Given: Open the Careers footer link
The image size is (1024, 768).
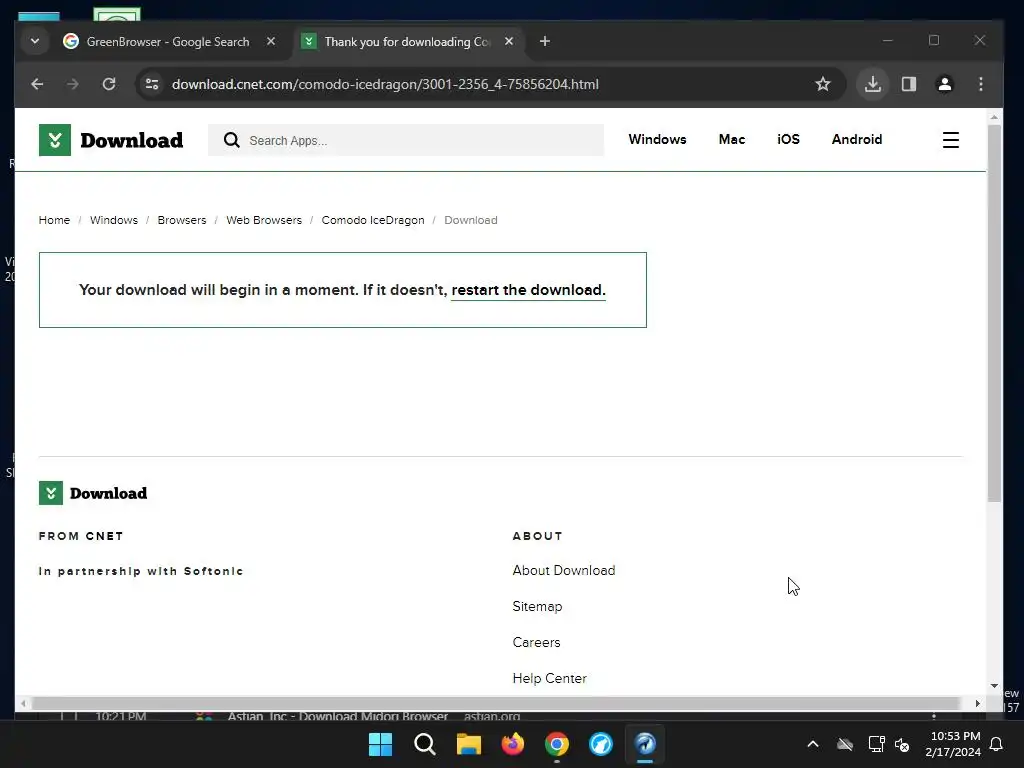Looking at the screenshot, I should [x=536, y=642].
